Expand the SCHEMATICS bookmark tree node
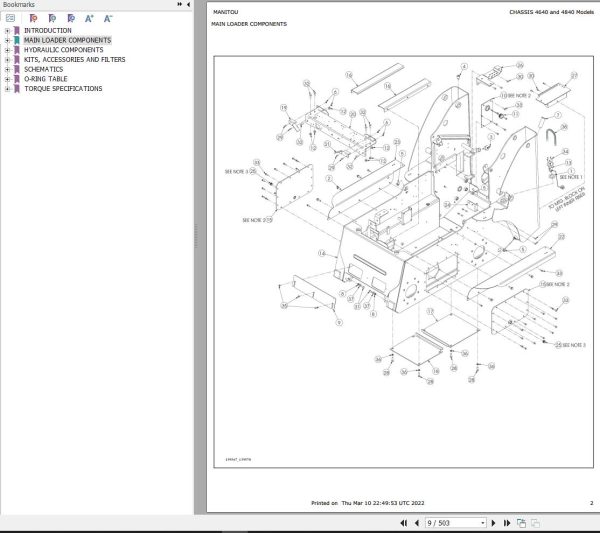Image resolution: width=600 pixels, height=533 pixels. (x=7, y=70)
